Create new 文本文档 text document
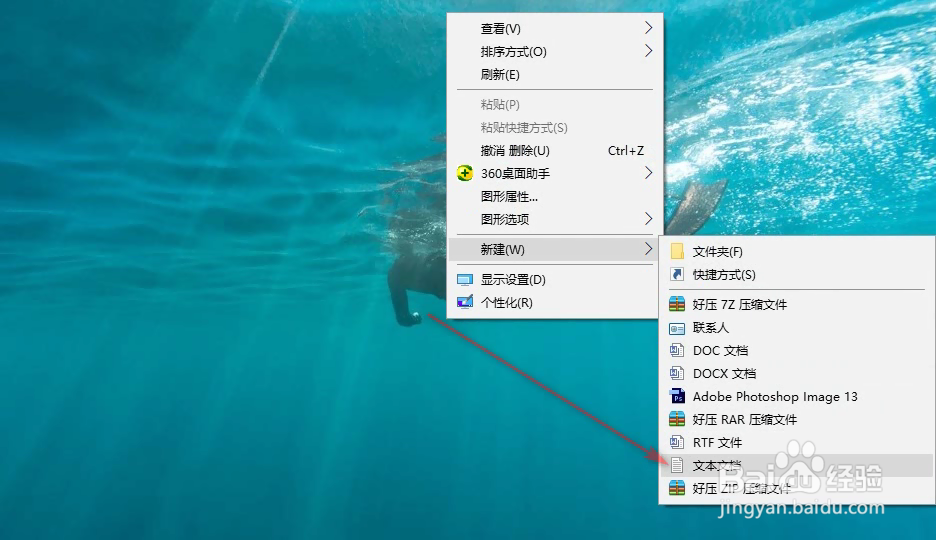The image size is (936, 540). click(x=797, y=465)
